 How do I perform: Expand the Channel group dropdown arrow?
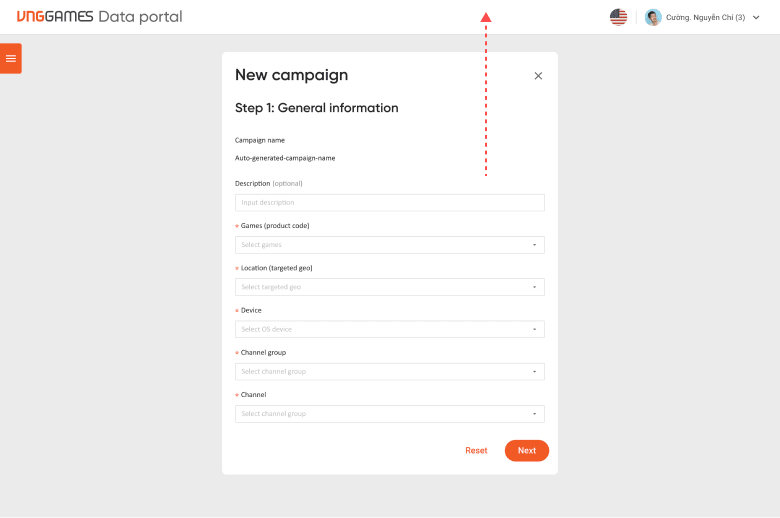point(535,372)
